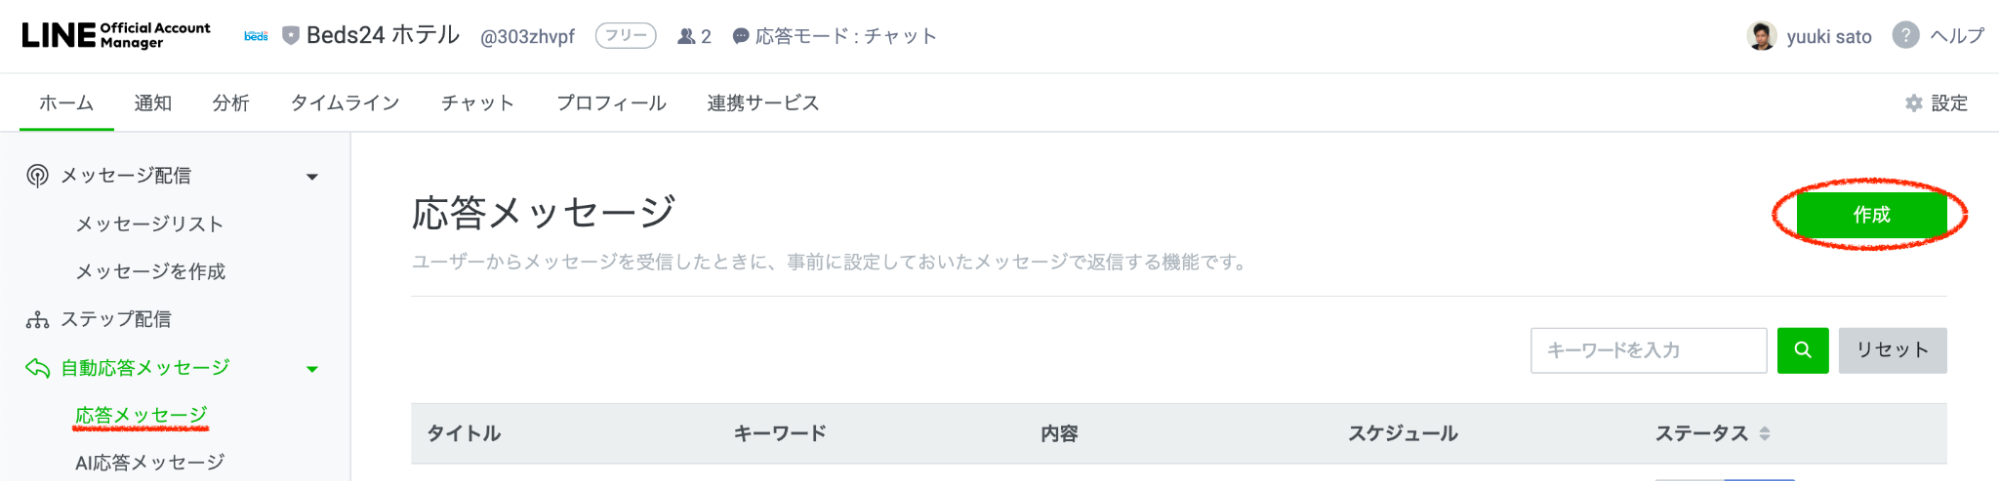
Task: Switch to the 分析 tab
Action: click(x=230, y=103)
